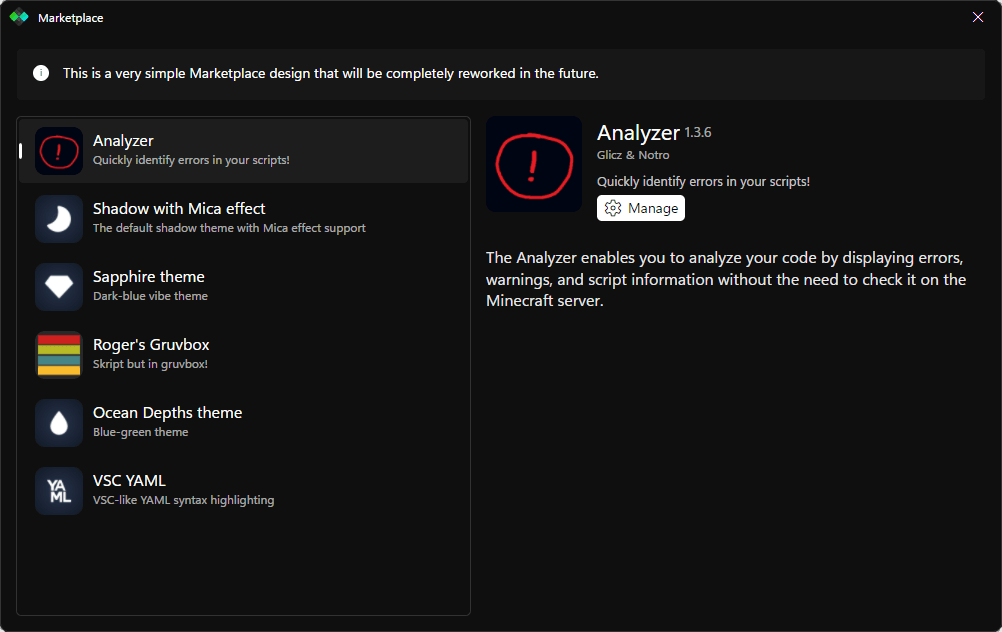This screenshot has width=1002, height=632.
Task: Click the green app logo in title bar
Action: point(19,17)
